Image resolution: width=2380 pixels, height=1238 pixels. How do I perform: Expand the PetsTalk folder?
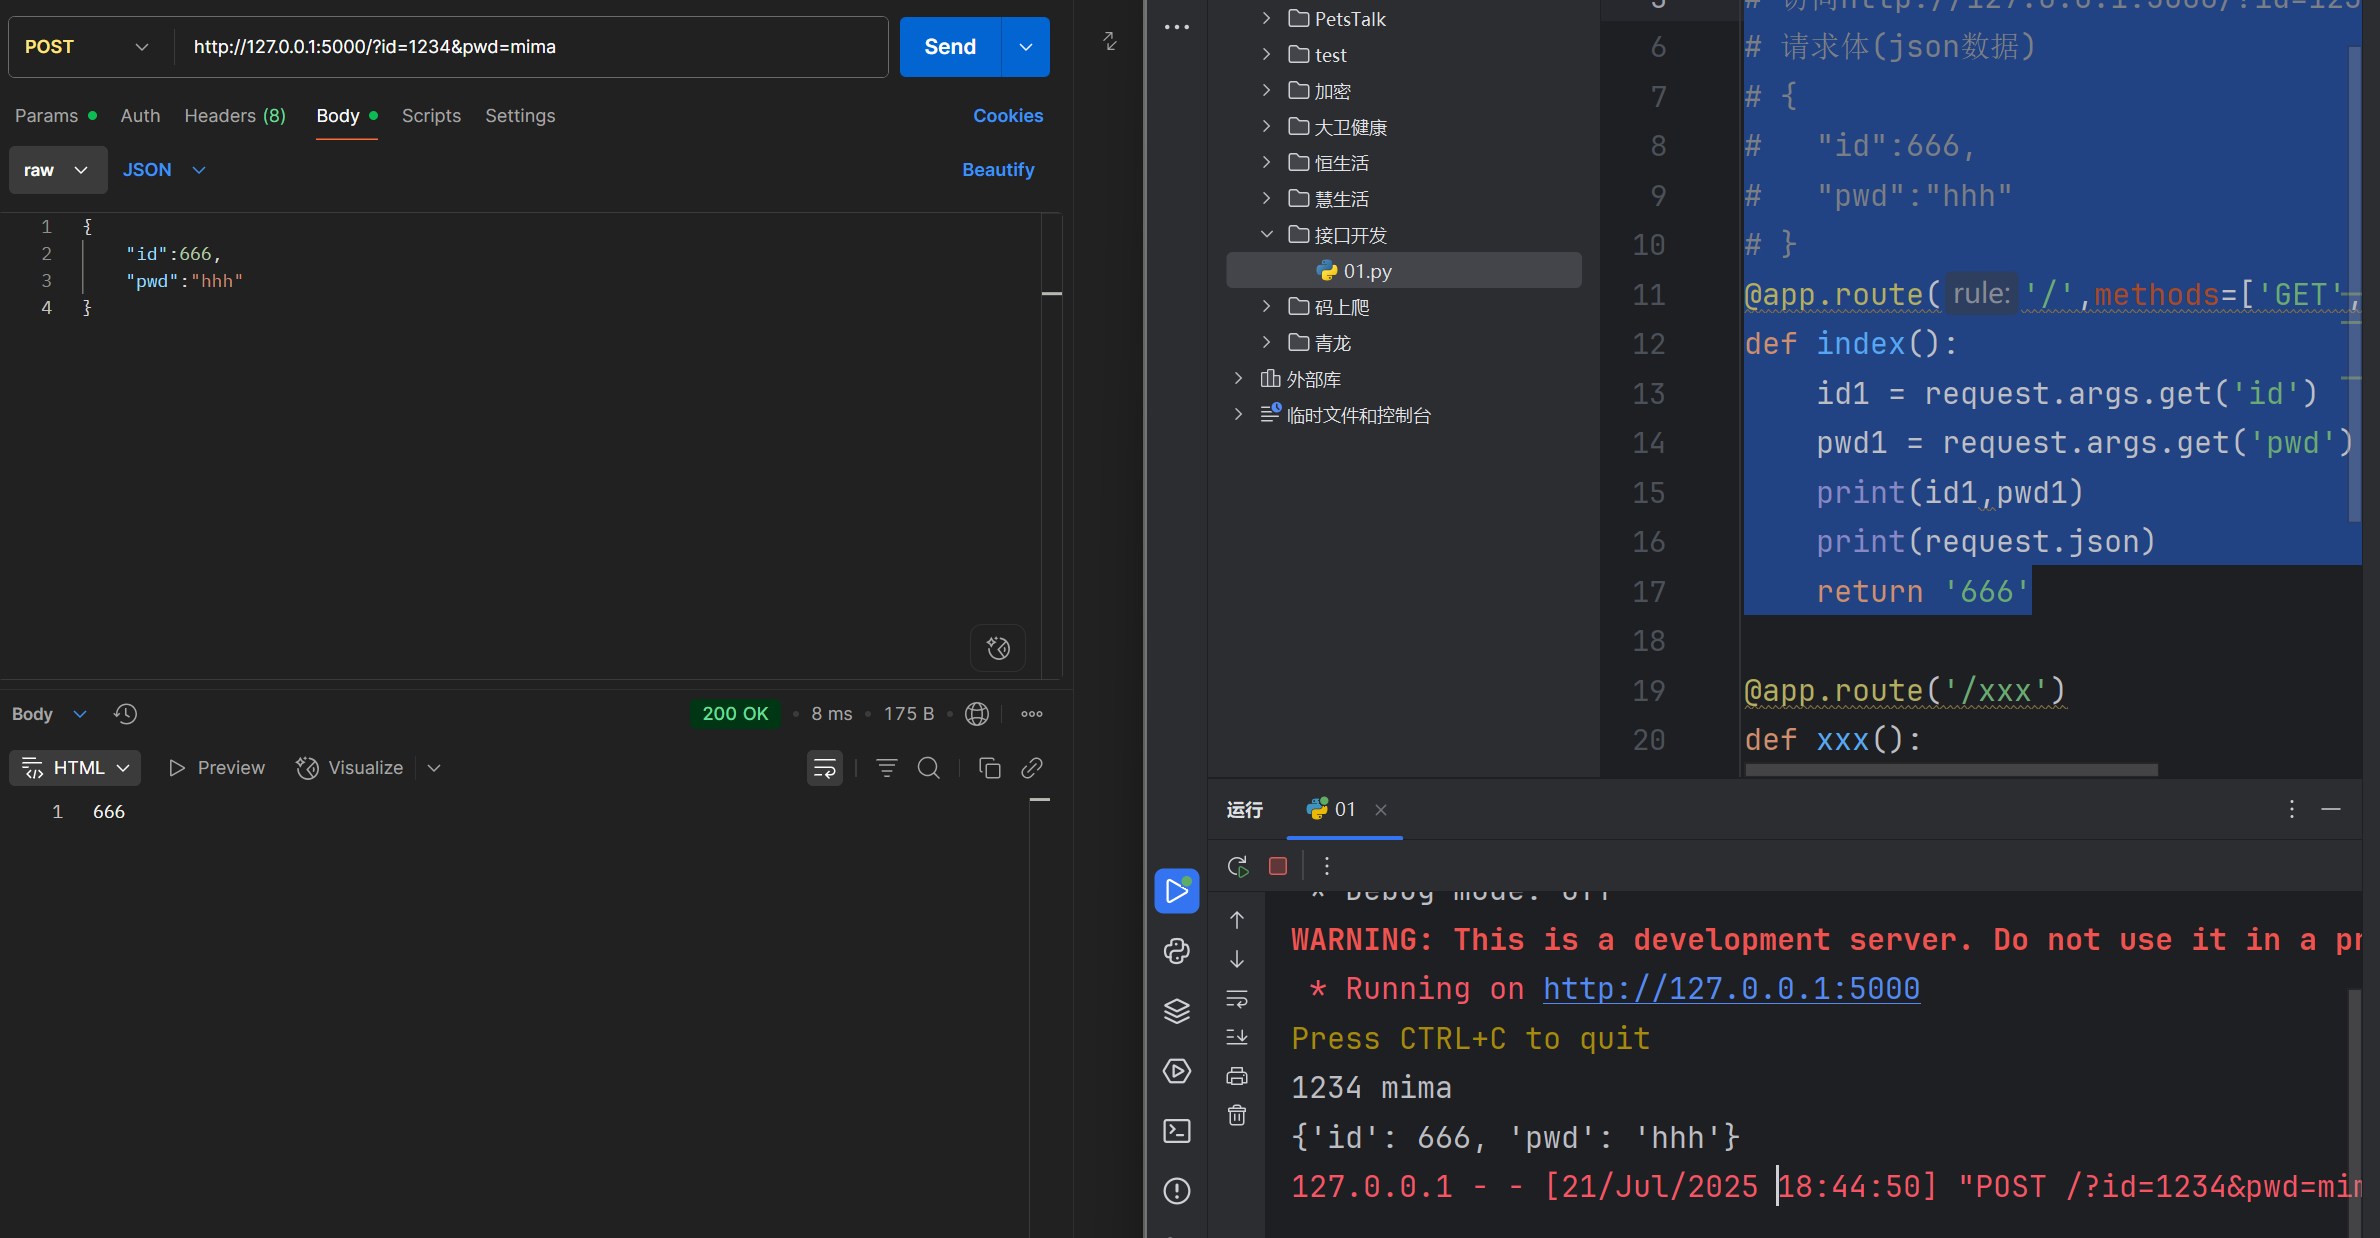pos(1267,18)
